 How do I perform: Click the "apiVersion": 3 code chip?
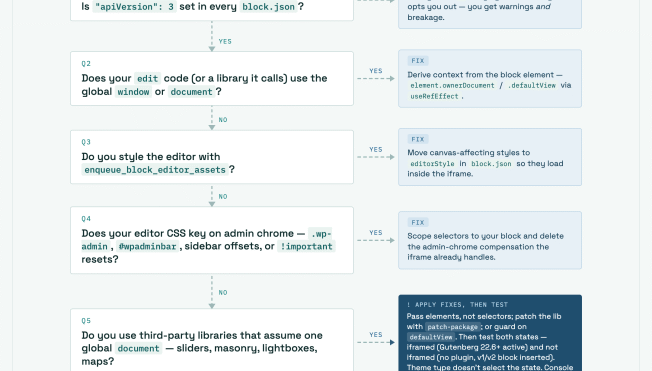click(x=135, y=7)
